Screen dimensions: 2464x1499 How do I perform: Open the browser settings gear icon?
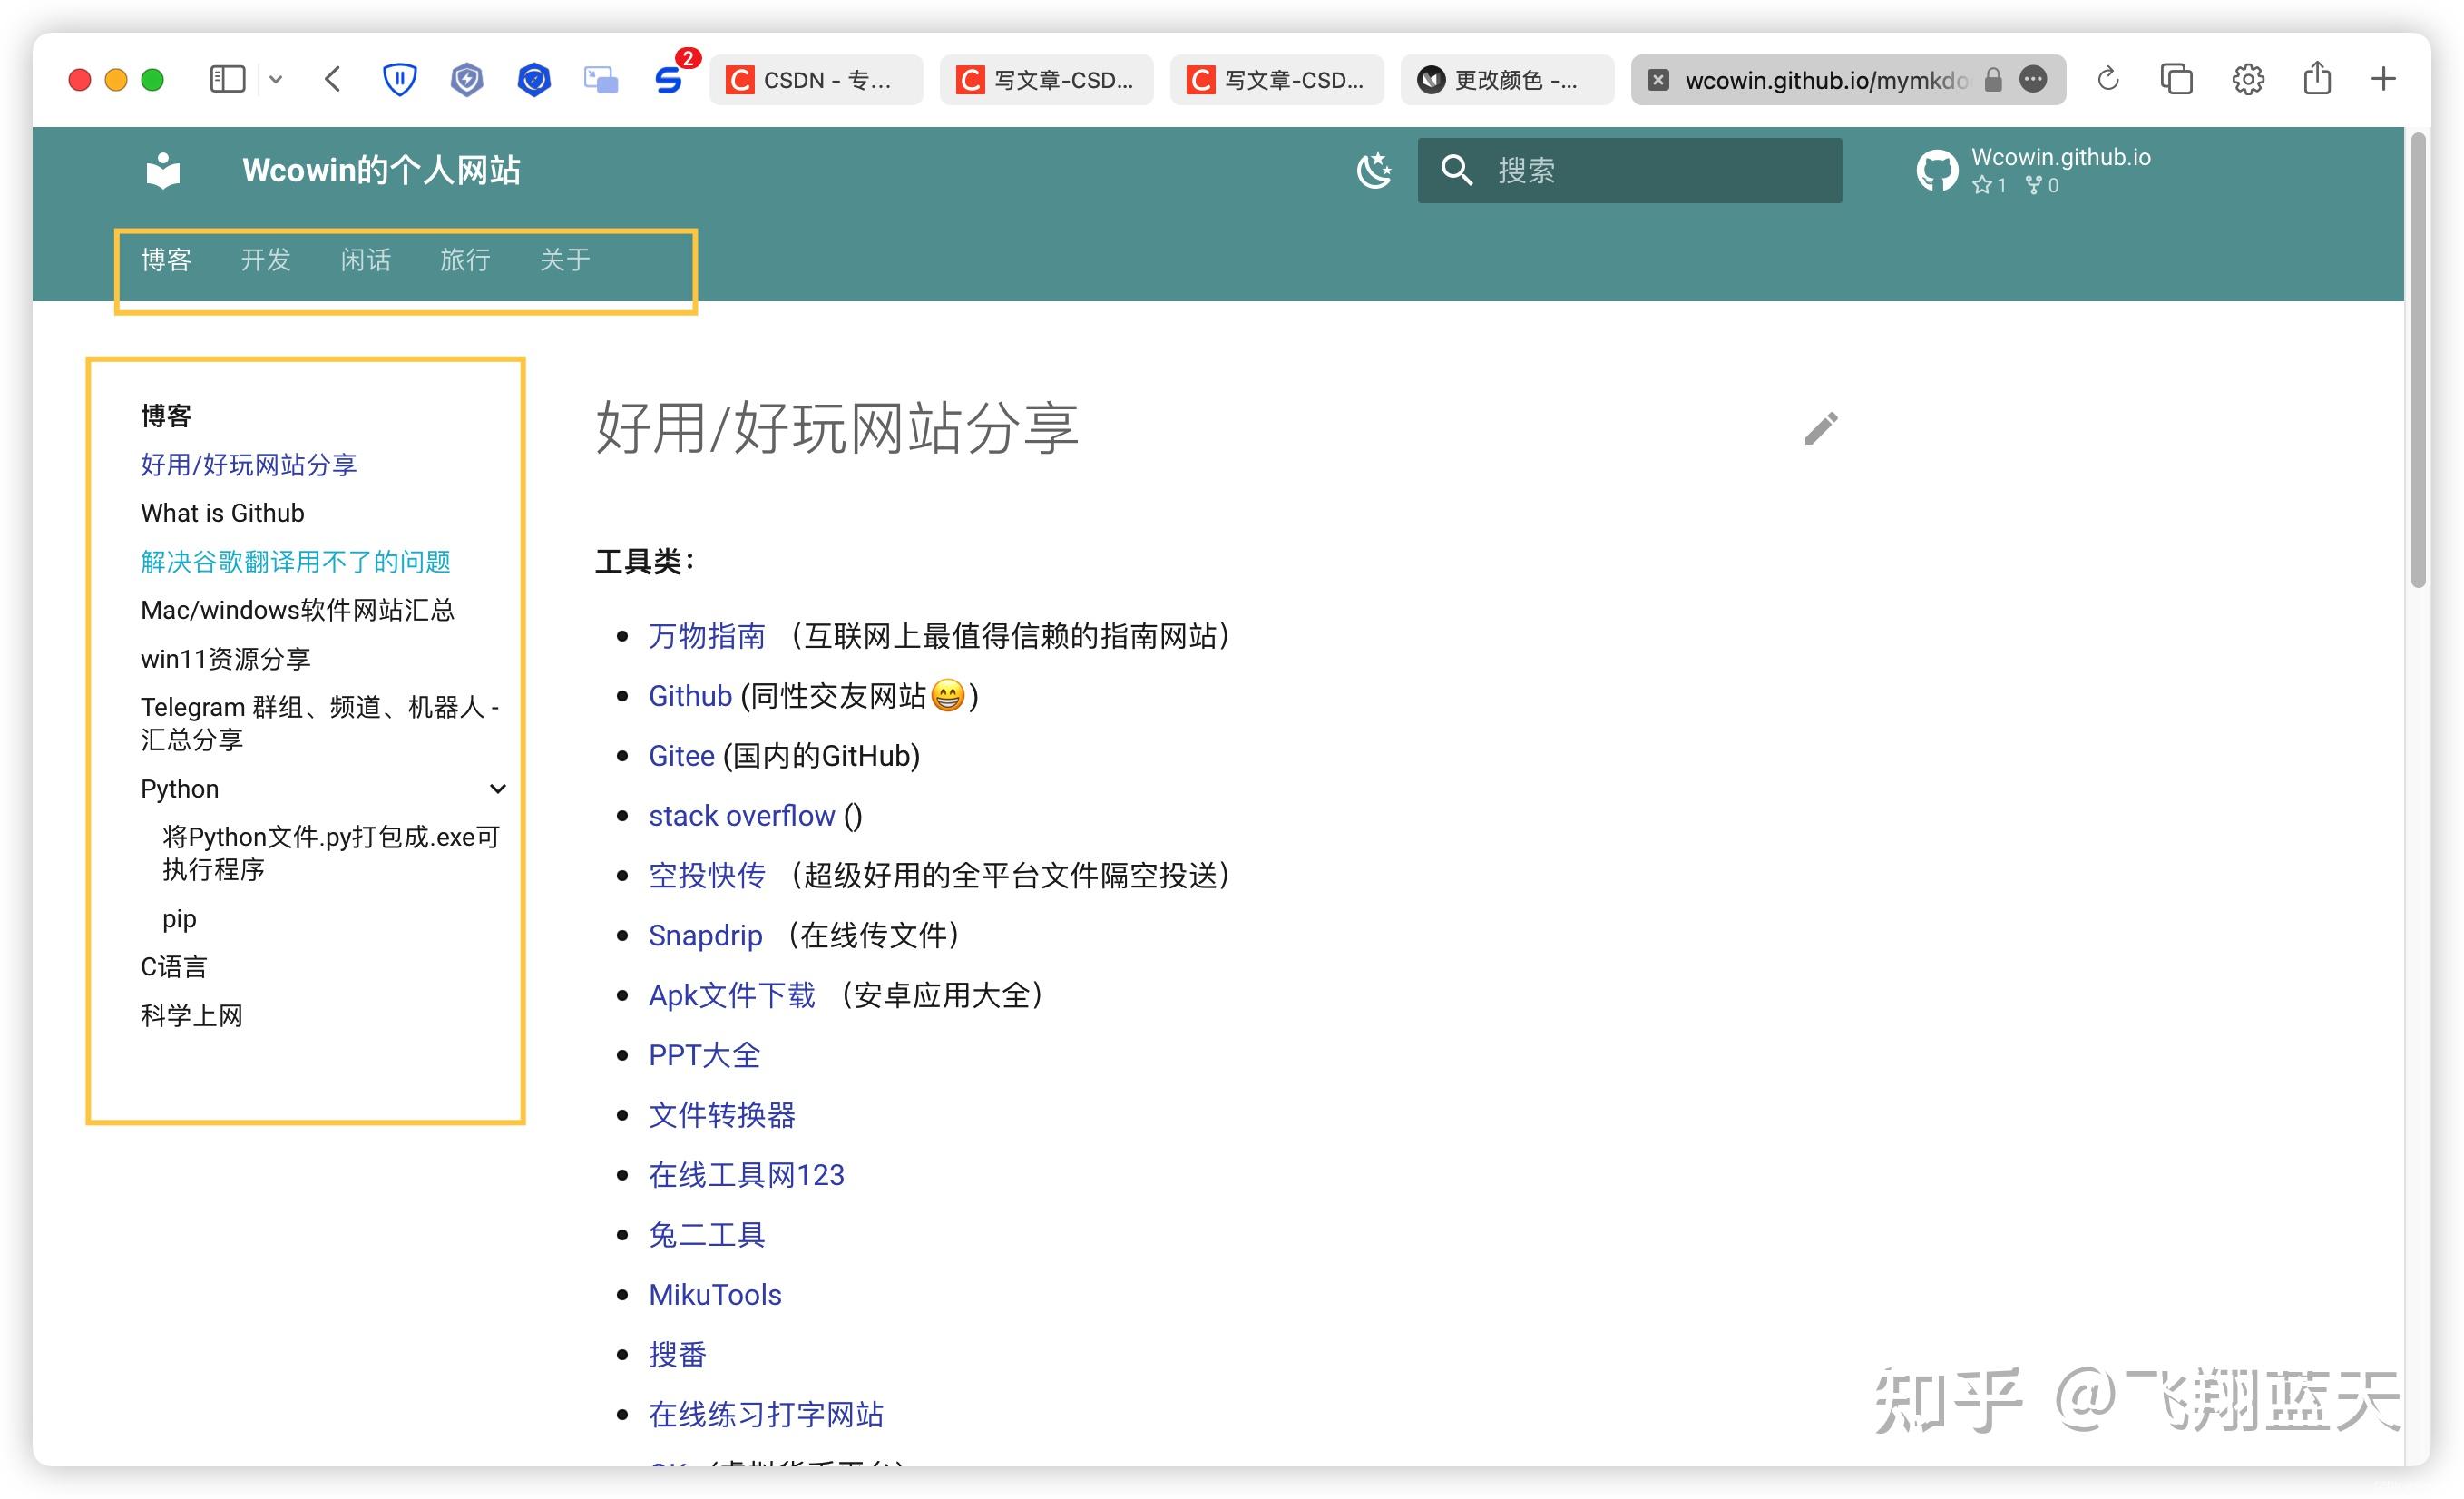[x=2247, y=79]
